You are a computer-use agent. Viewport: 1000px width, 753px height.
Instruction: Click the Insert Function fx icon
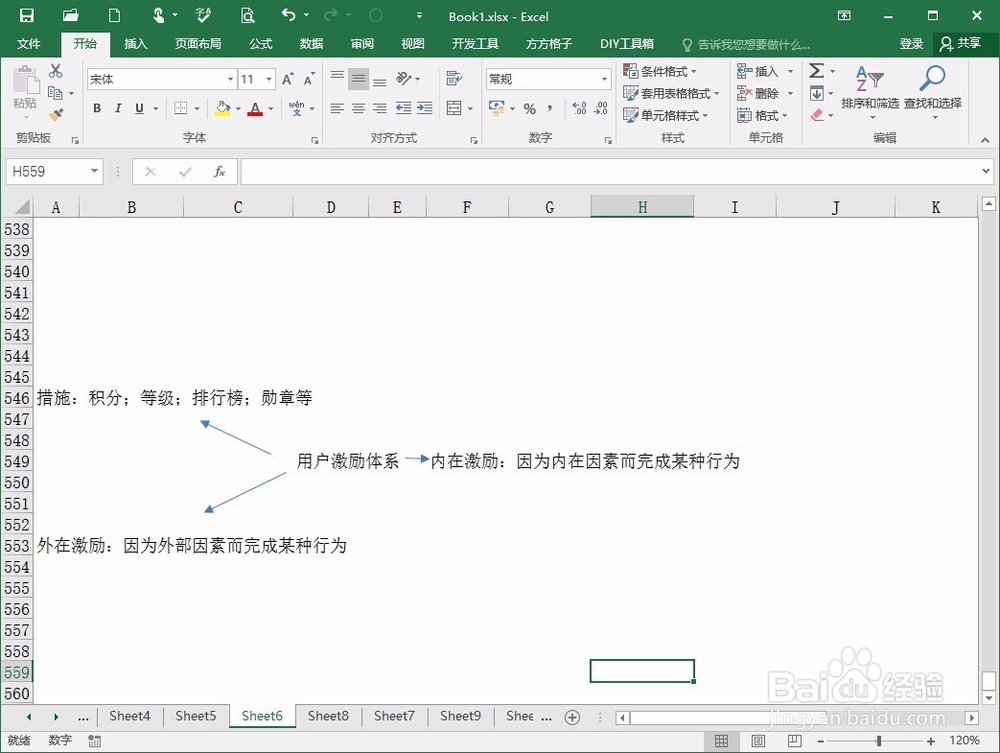(219, 172)
